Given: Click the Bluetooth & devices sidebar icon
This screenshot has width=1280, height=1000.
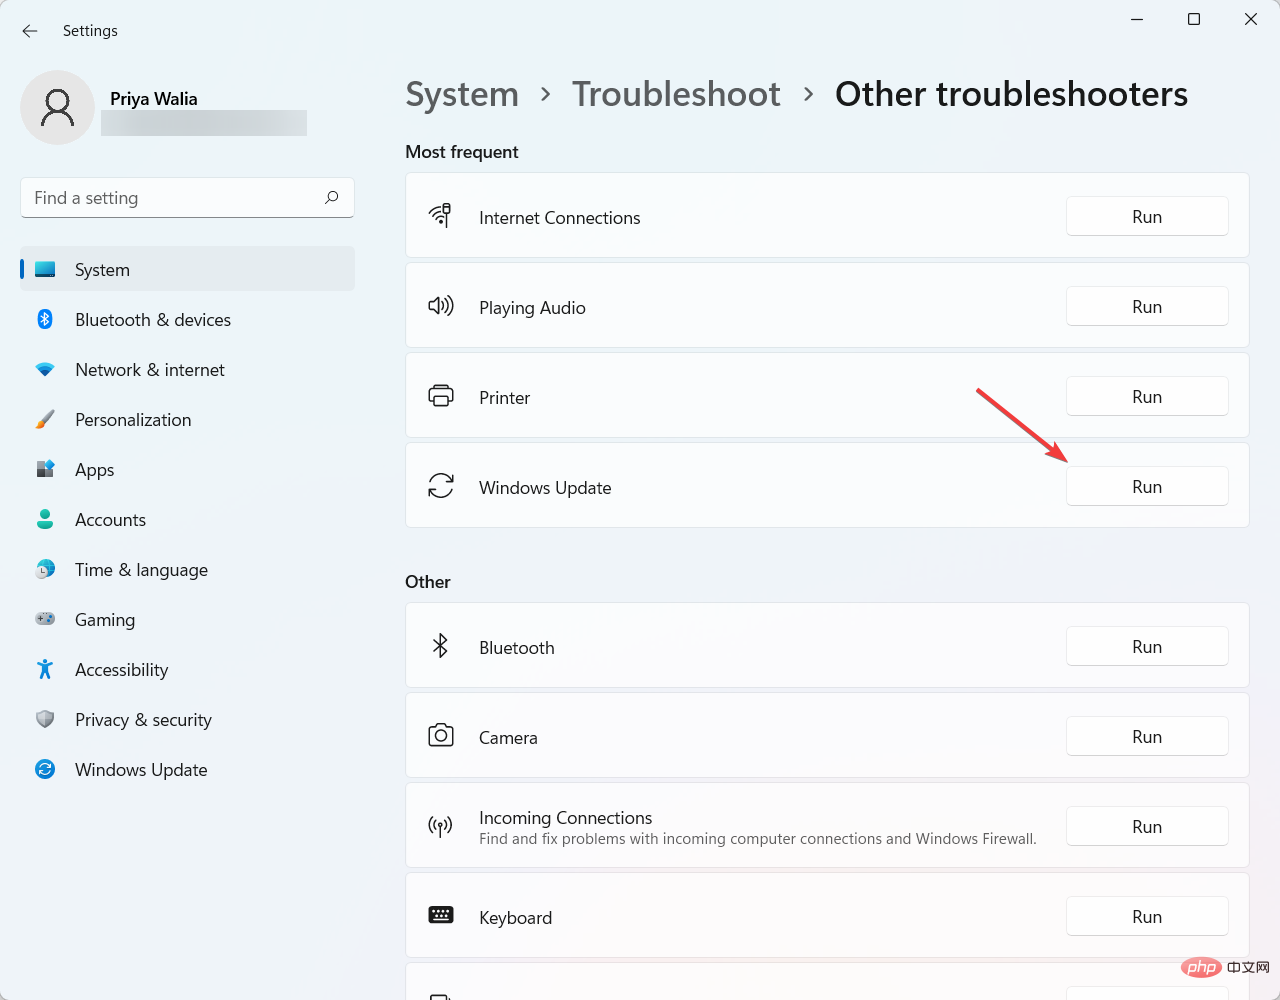Looking at the screenshot, I should tap(45, 319).
